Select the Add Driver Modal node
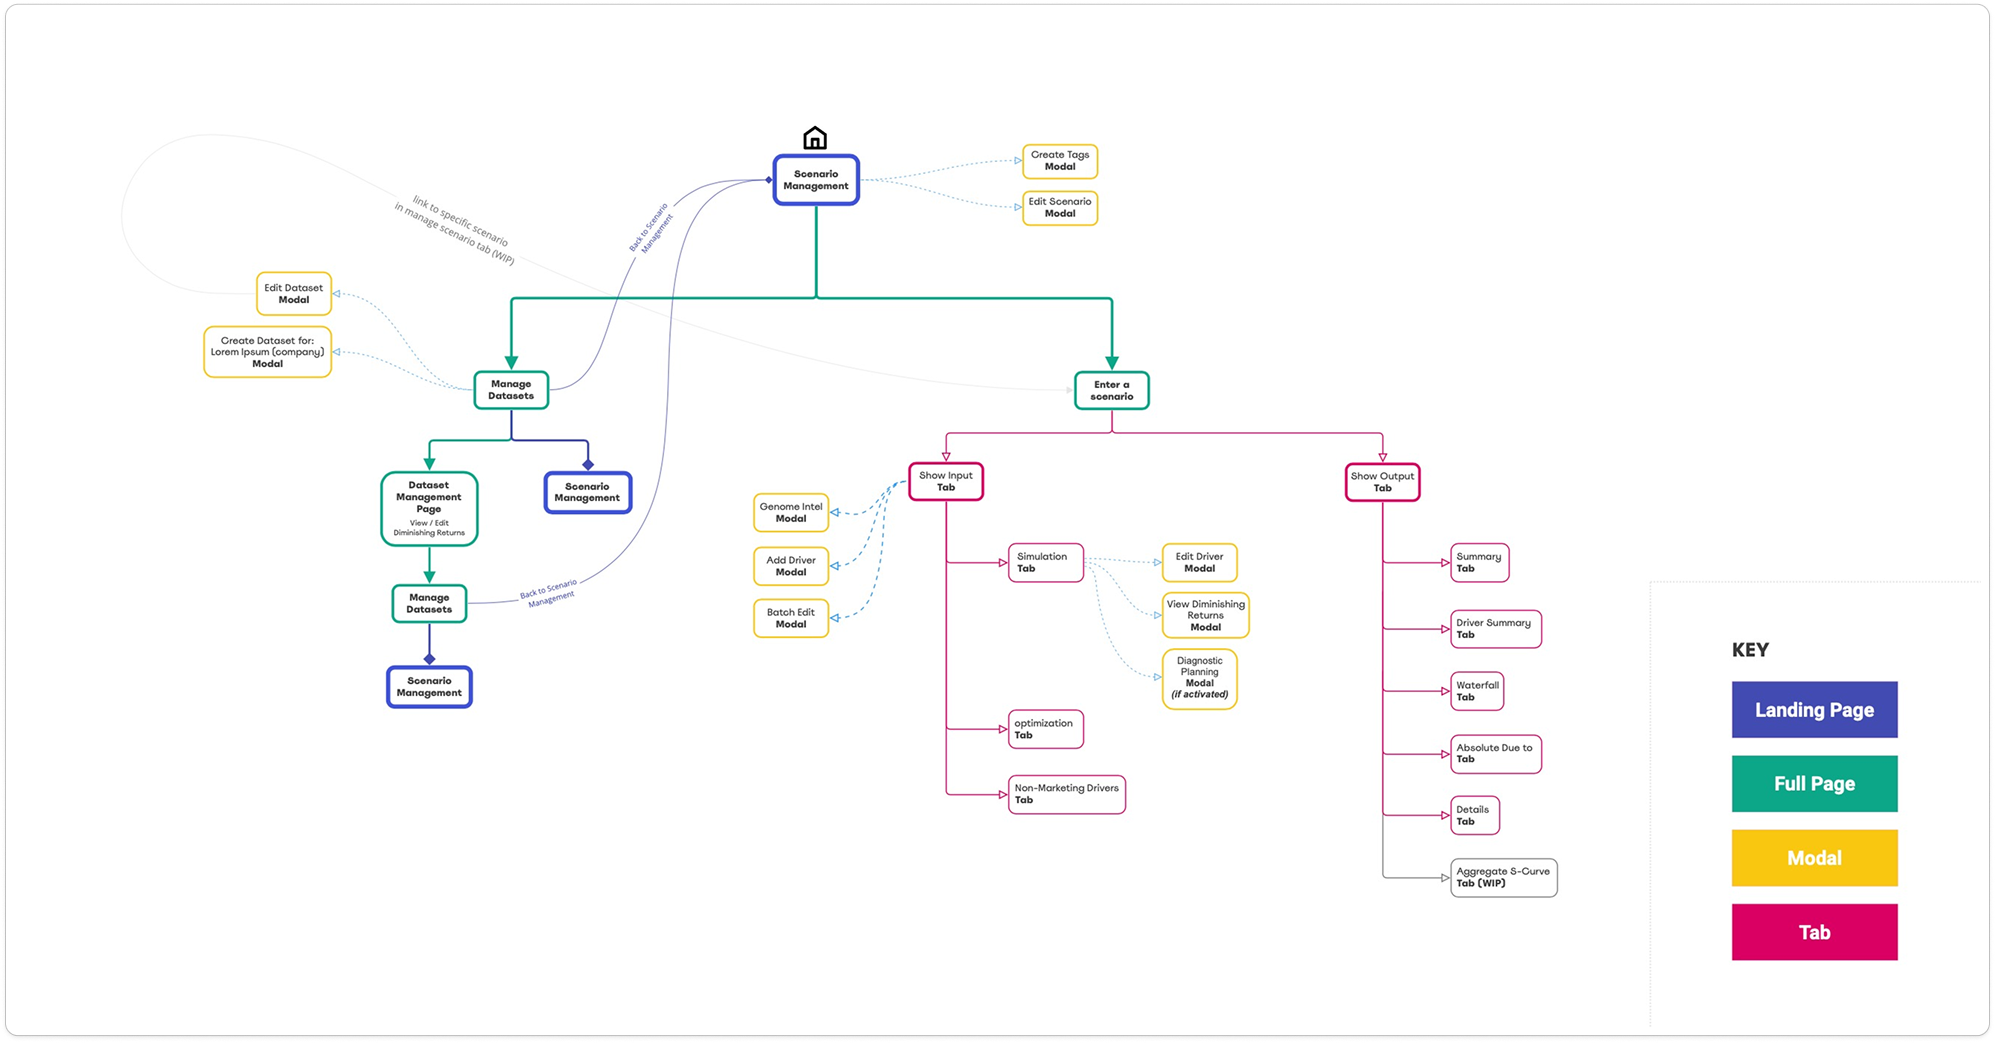 [x=791, y=566]
